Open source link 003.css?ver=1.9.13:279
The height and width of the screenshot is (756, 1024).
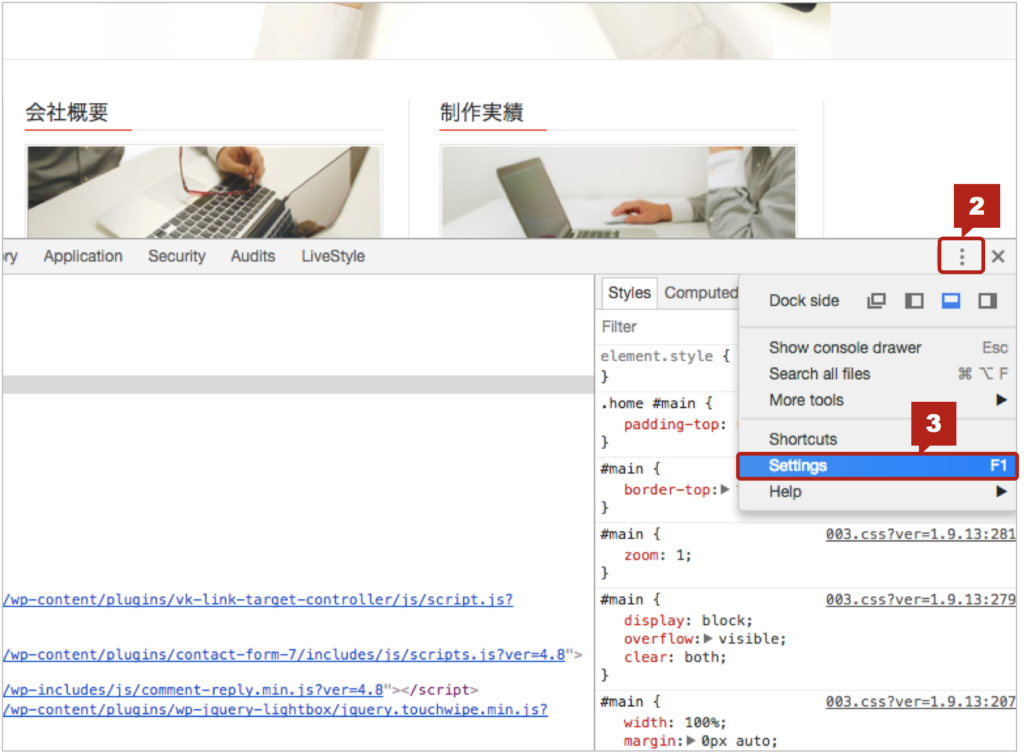tap(920, 600)
